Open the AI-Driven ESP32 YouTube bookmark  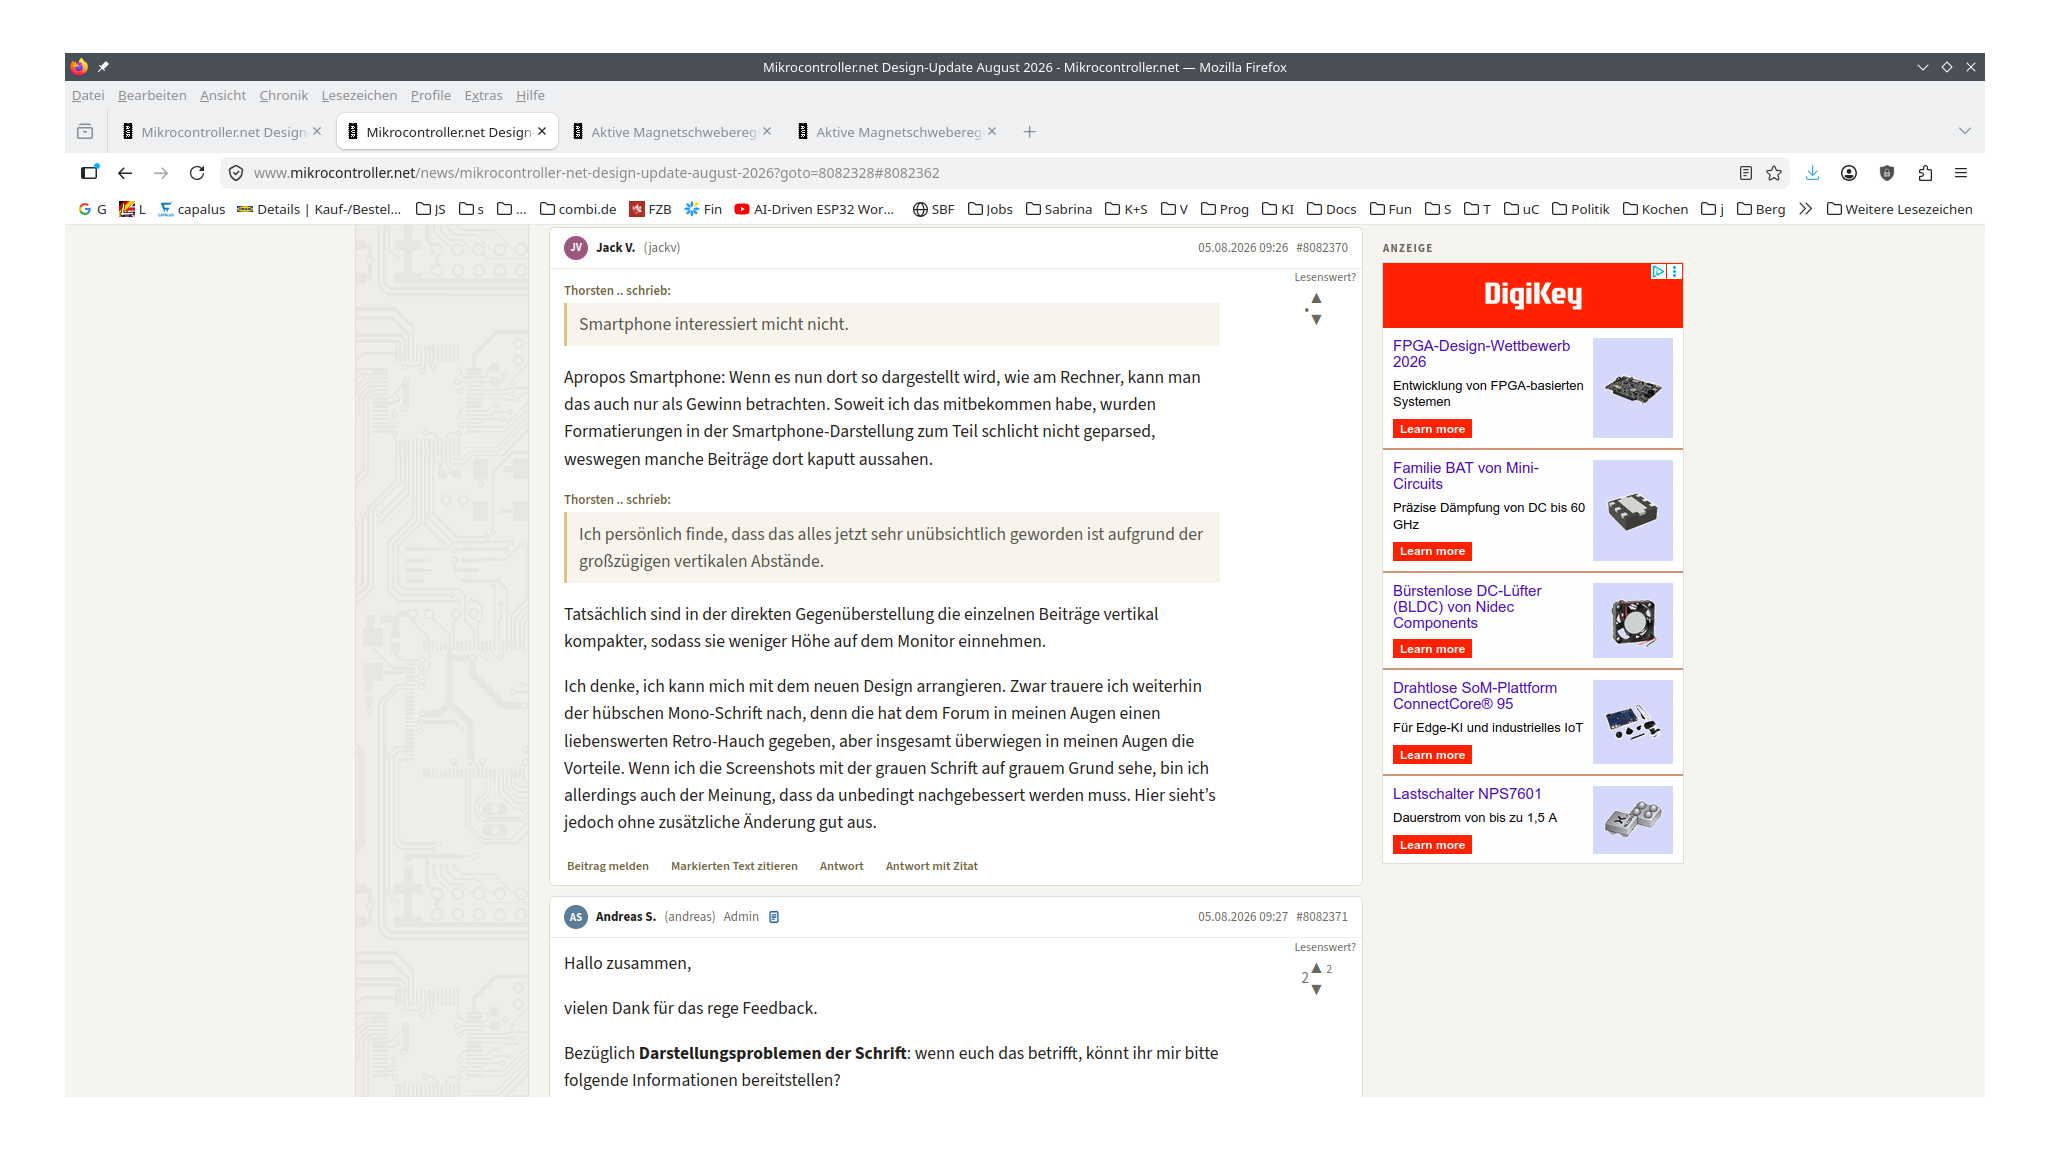(814, 209)
